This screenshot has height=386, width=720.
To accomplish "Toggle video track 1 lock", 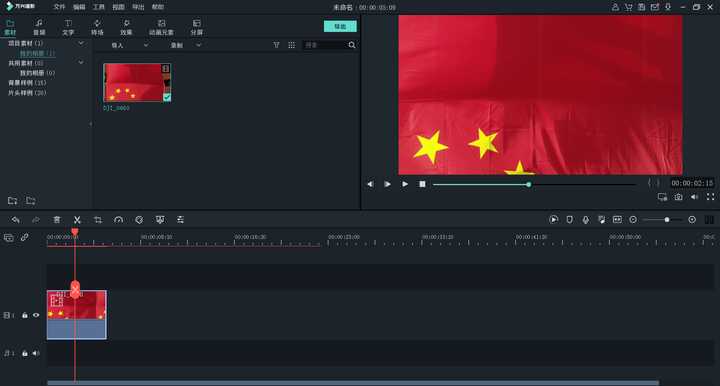I will (x=25, y=315).
